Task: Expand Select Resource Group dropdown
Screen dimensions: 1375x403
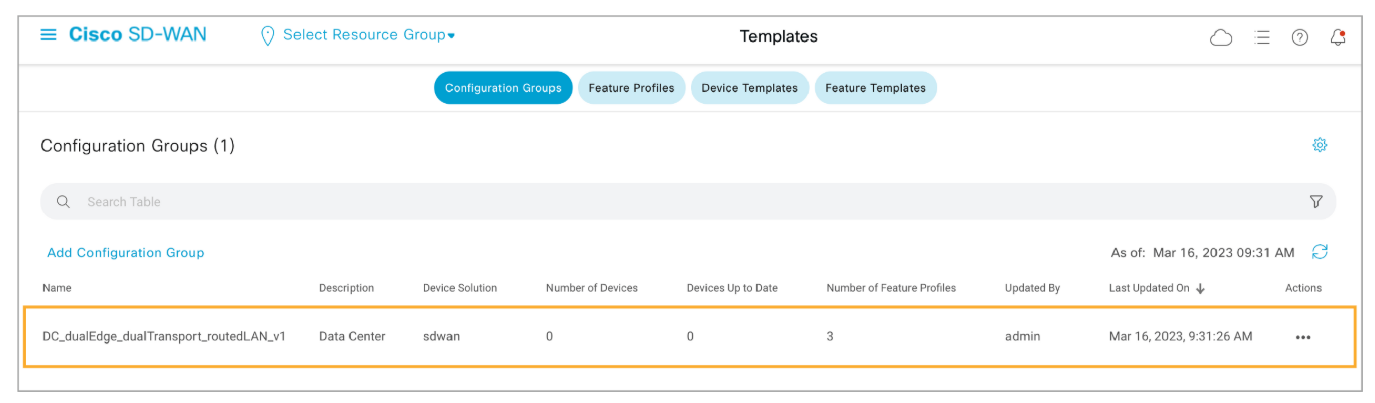Action: (x=369, y=35)
